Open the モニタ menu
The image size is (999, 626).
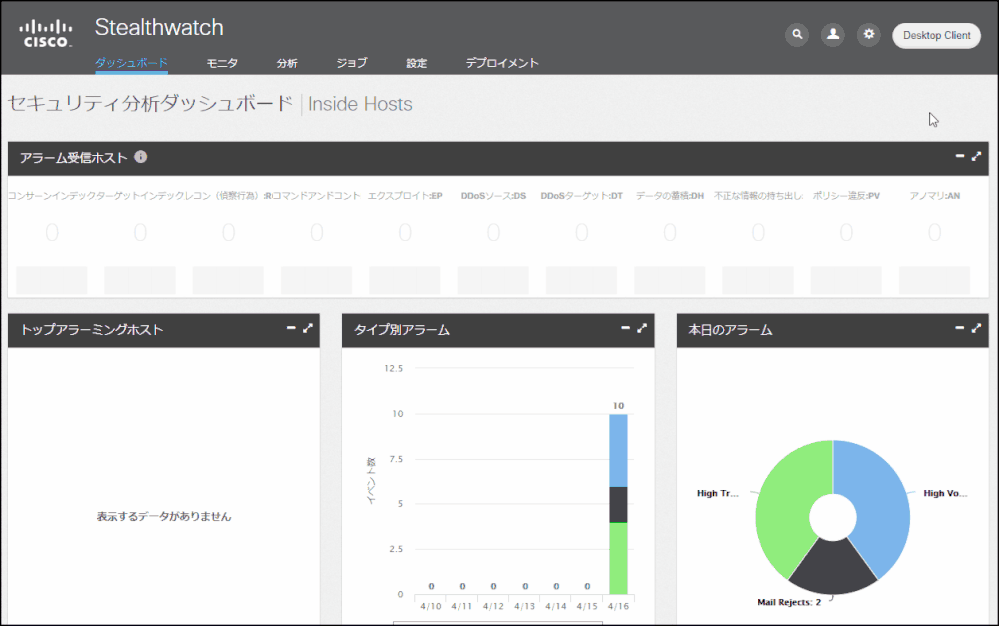pos(222,63)
